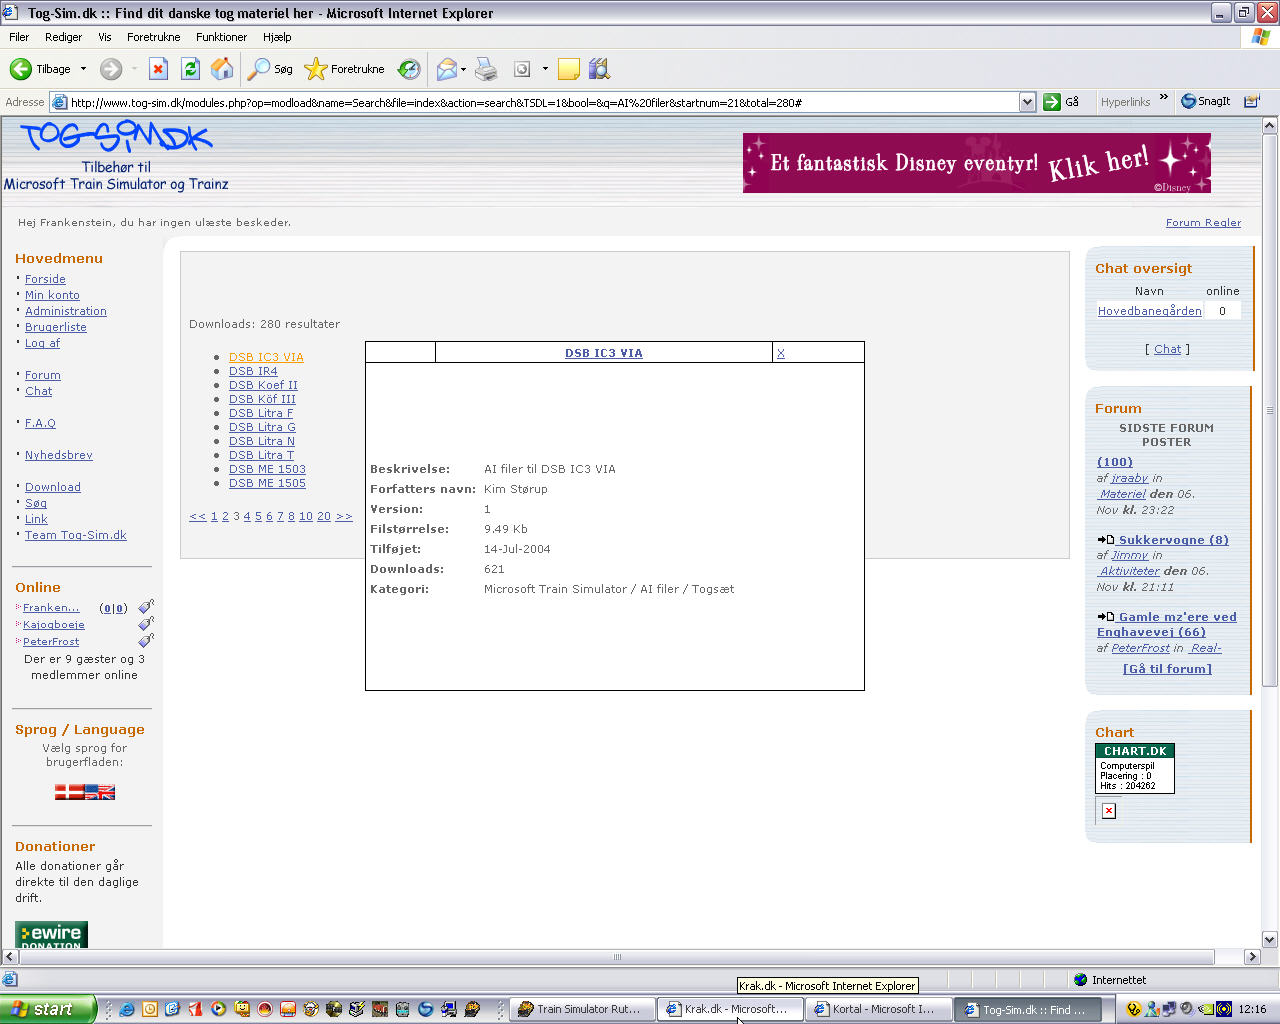
Task: Open the Filer menu
Action: point(19,37)
